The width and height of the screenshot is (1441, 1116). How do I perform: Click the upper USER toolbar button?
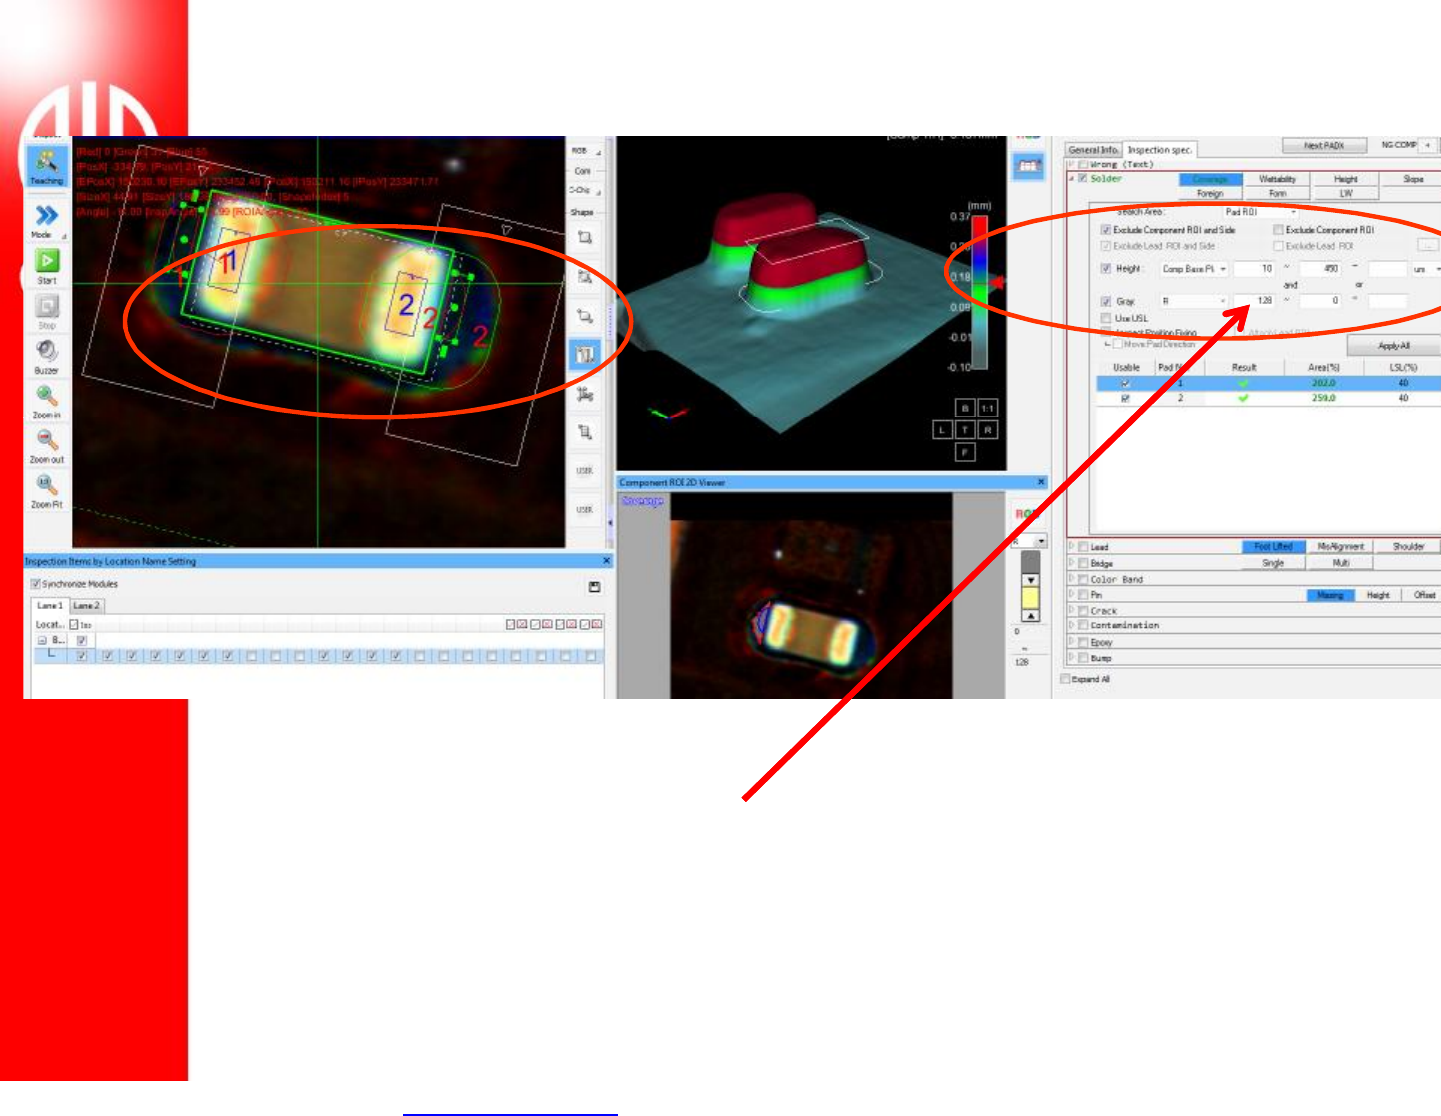pyautogui.click(x=585, y=470)
